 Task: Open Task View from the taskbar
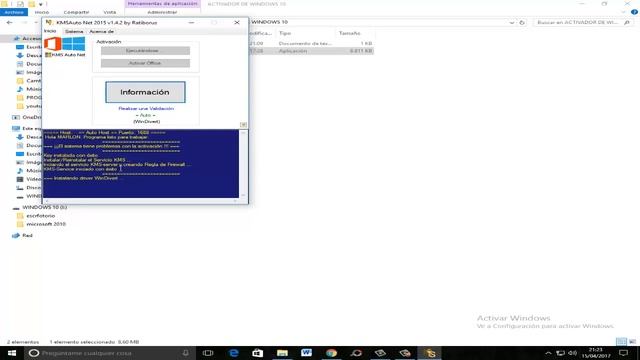click(208, 353)
